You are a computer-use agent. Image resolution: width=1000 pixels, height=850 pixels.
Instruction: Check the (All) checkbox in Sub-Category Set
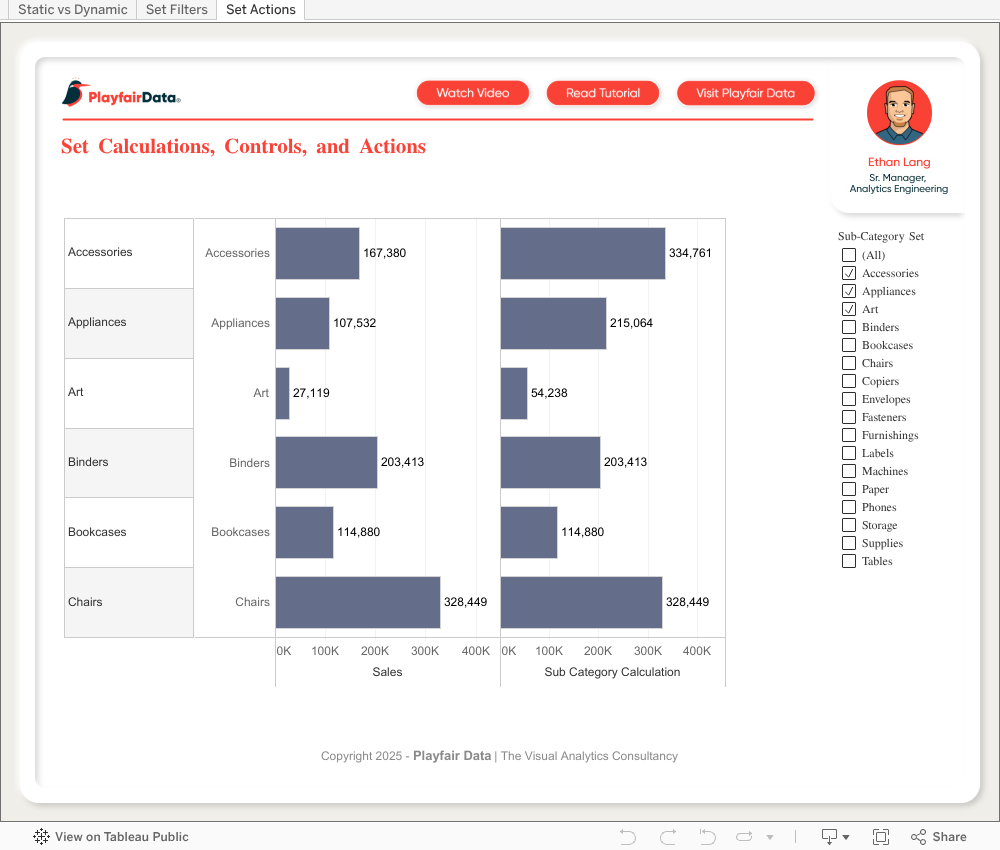849,255
